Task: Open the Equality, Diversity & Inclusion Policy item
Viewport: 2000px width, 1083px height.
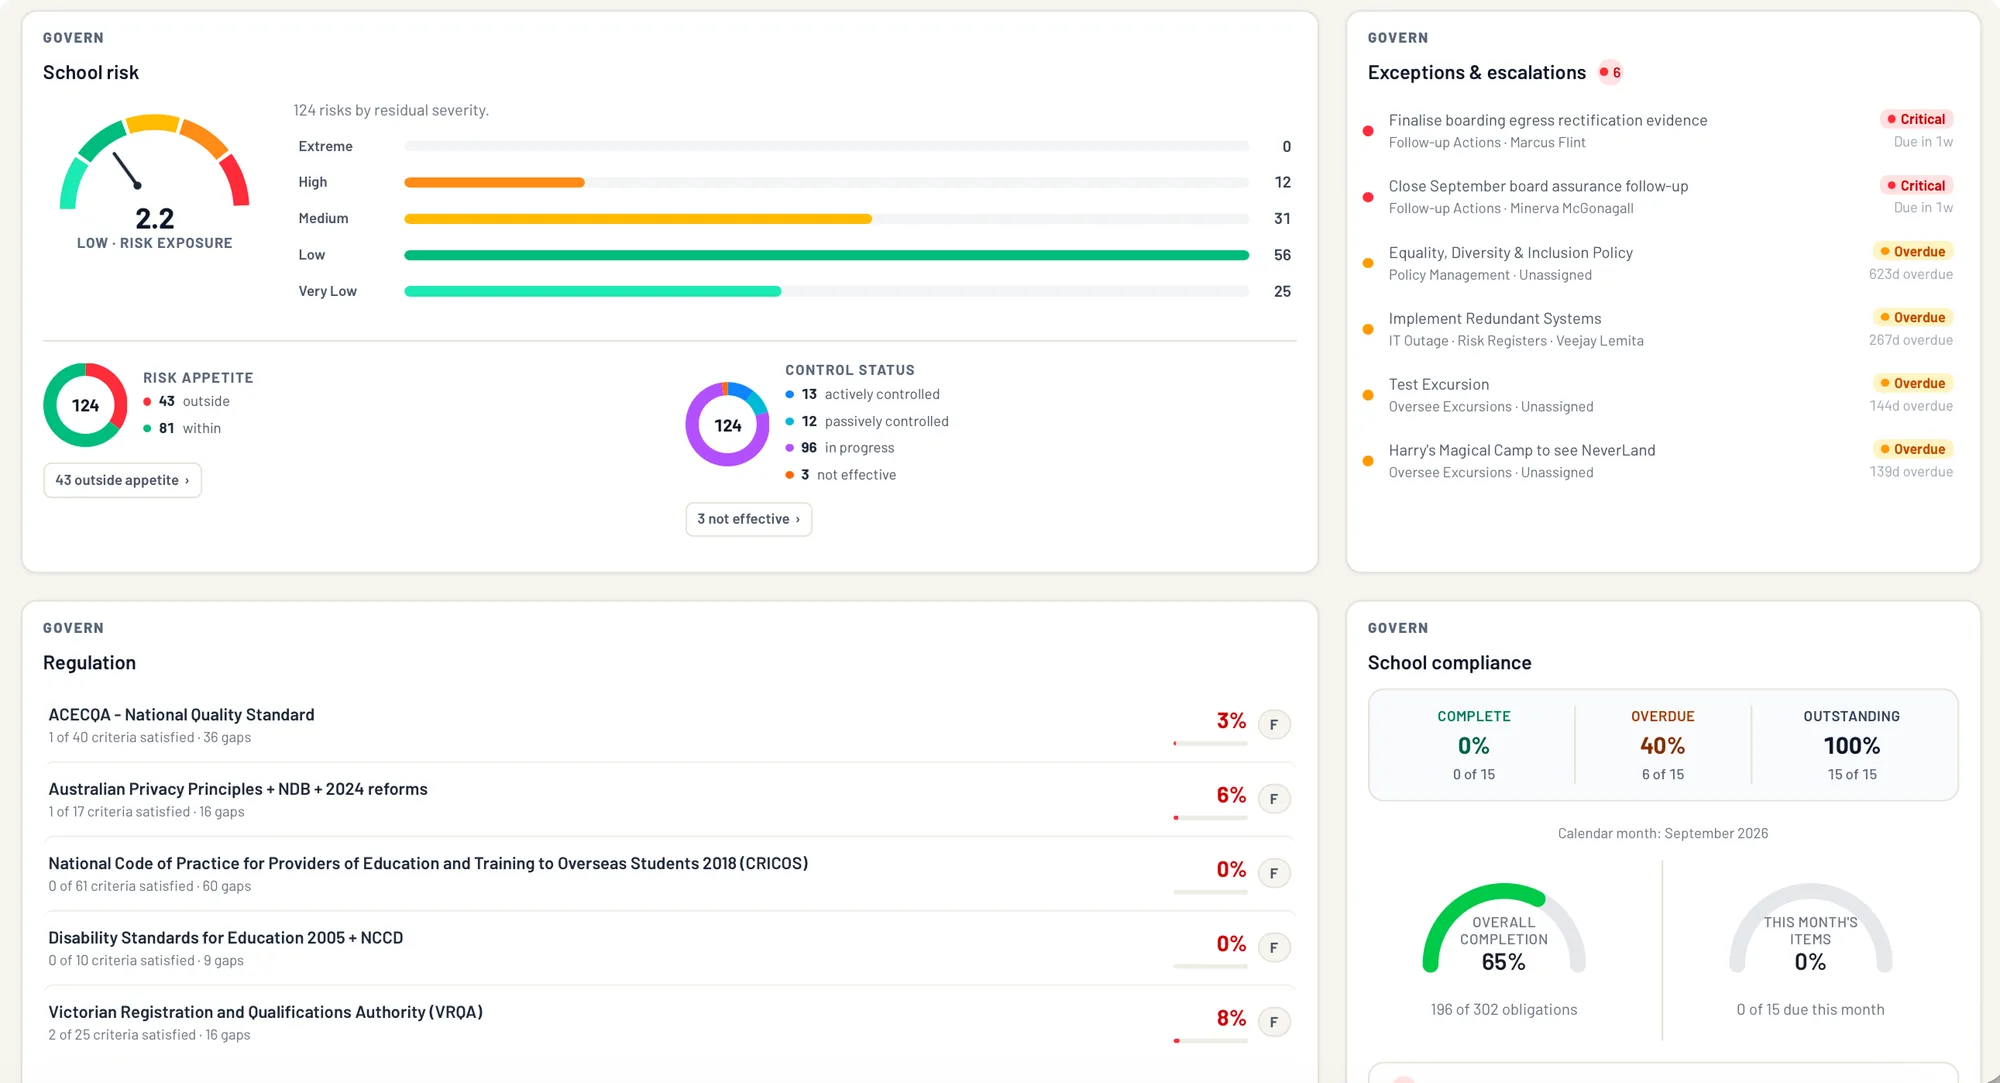Action: click(1660, 262)
